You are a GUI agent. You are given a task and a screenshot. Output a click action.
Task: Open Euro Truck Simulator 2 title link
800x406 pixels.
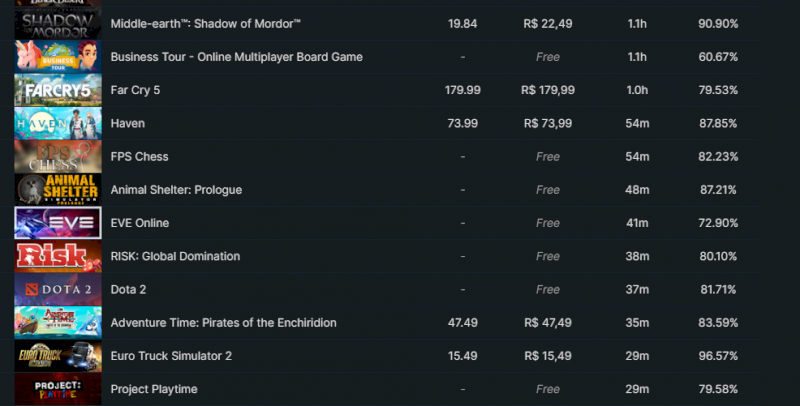[x=171, y=355]
